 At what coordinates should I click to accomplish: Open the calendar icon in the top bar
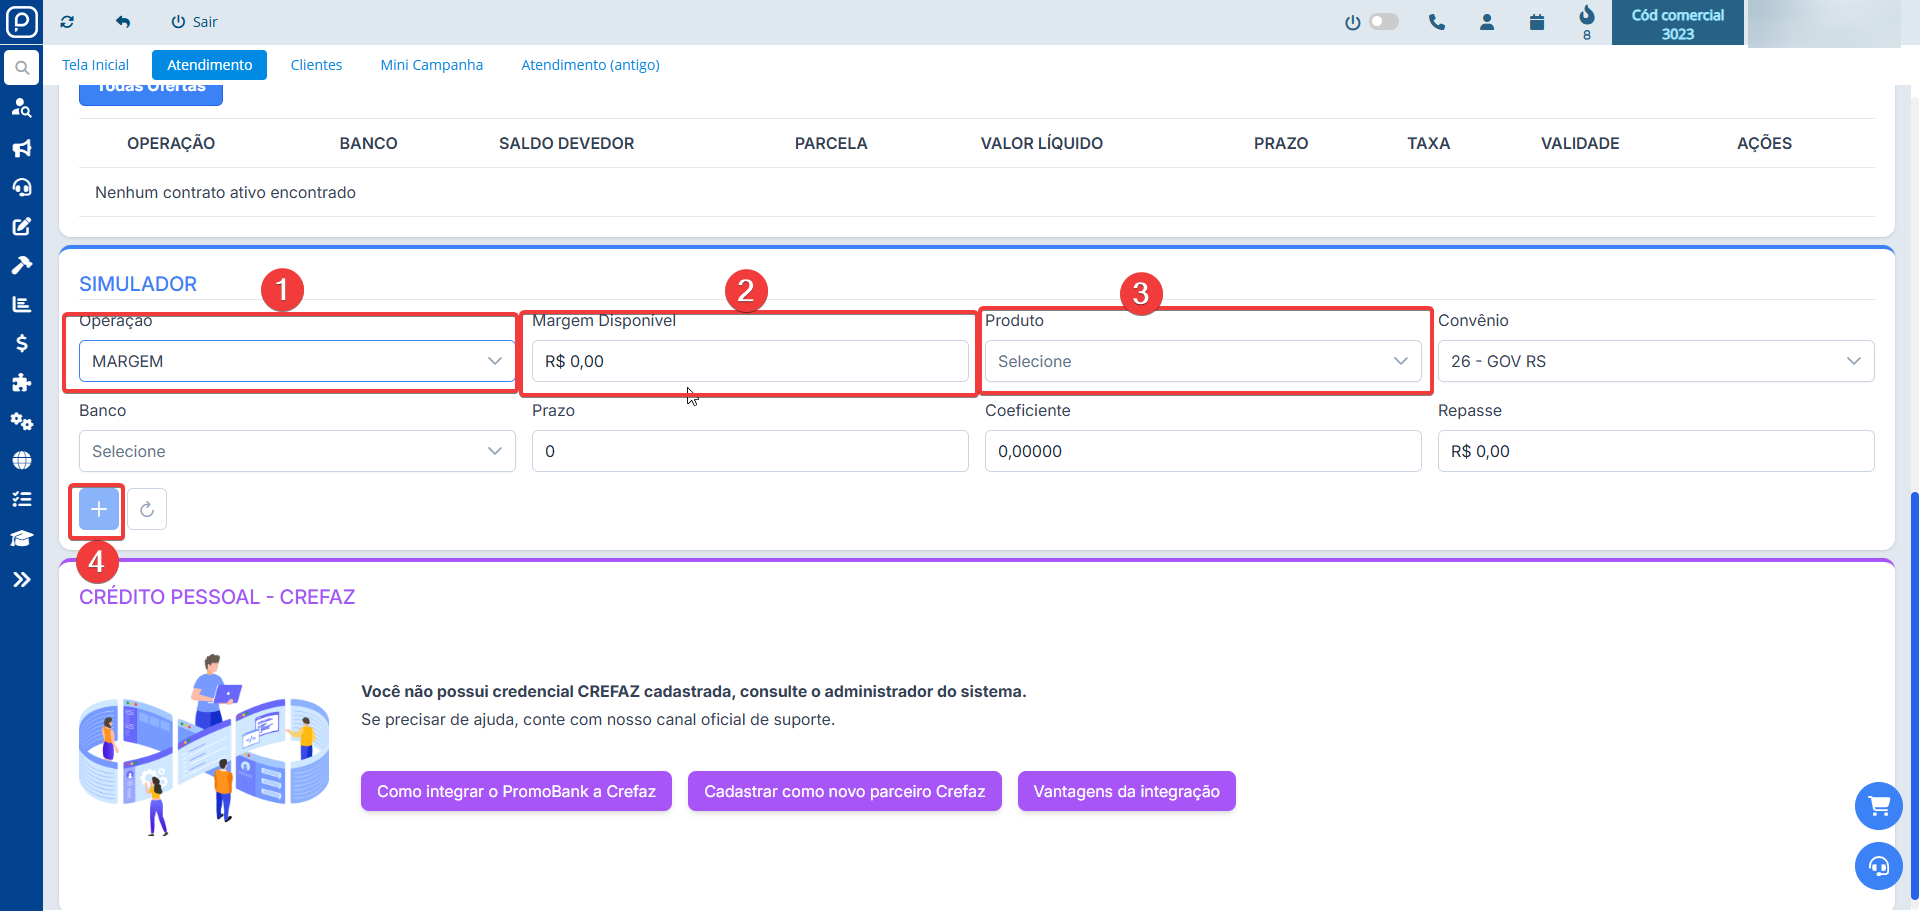click(1537, 22)
